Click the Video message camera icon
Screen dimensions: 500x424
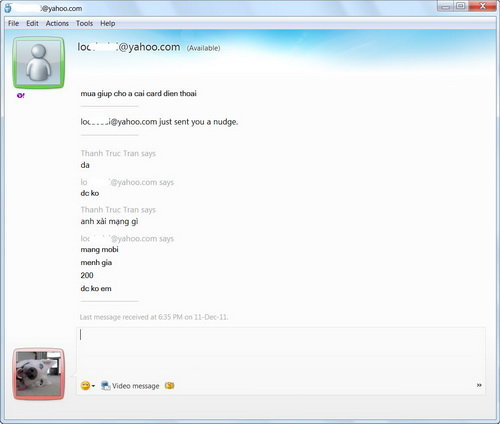pos(105,386)
